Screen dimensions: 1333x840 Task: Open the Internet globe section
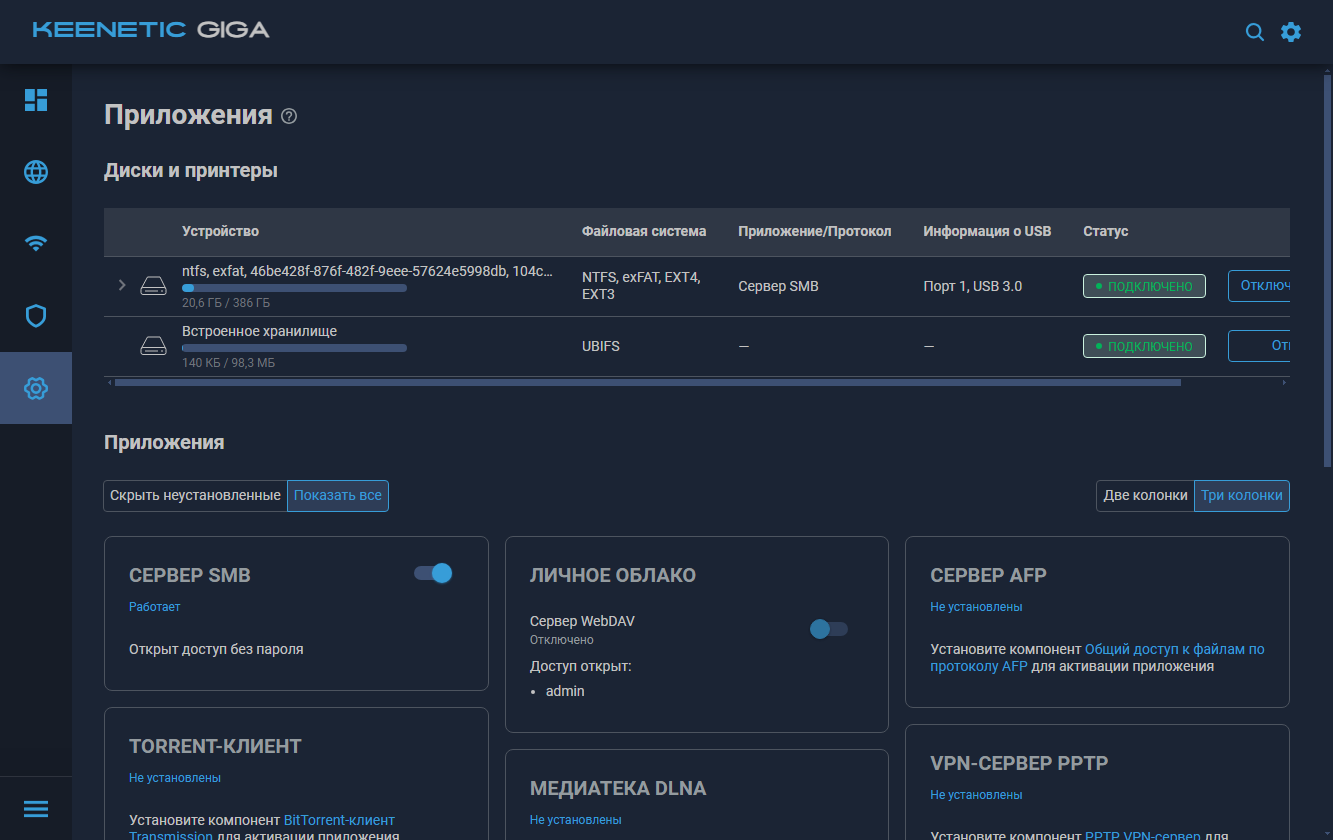(x=36, y=172)
